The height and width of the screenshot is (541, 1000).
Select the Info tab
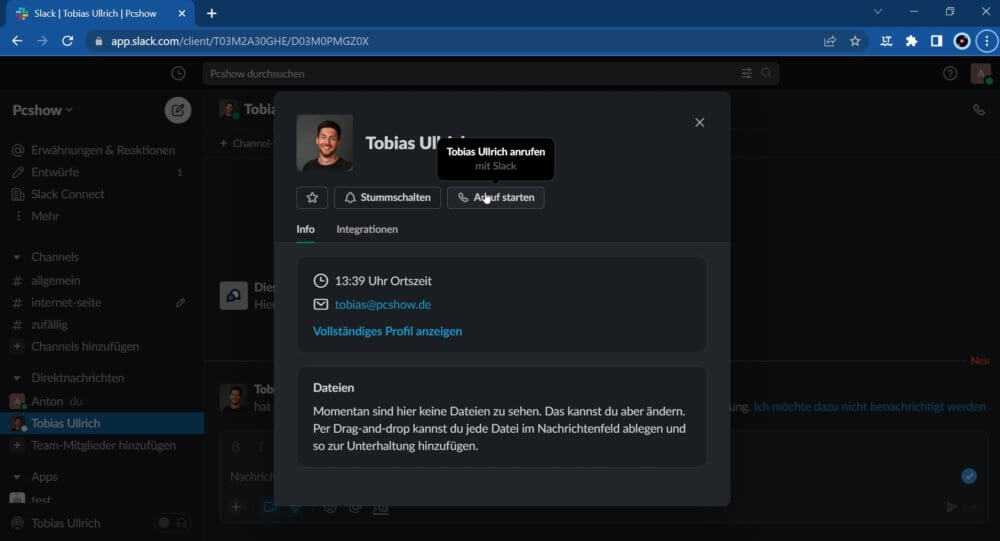pyautogui.click(x=305, y=229)
